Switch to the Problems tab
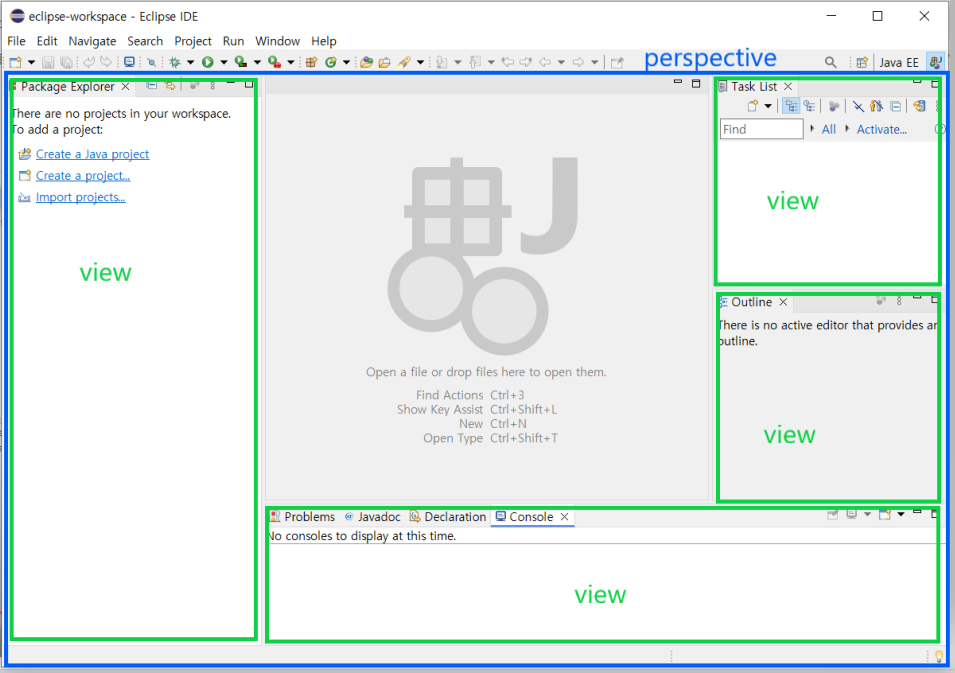 [x=303, y=516]
